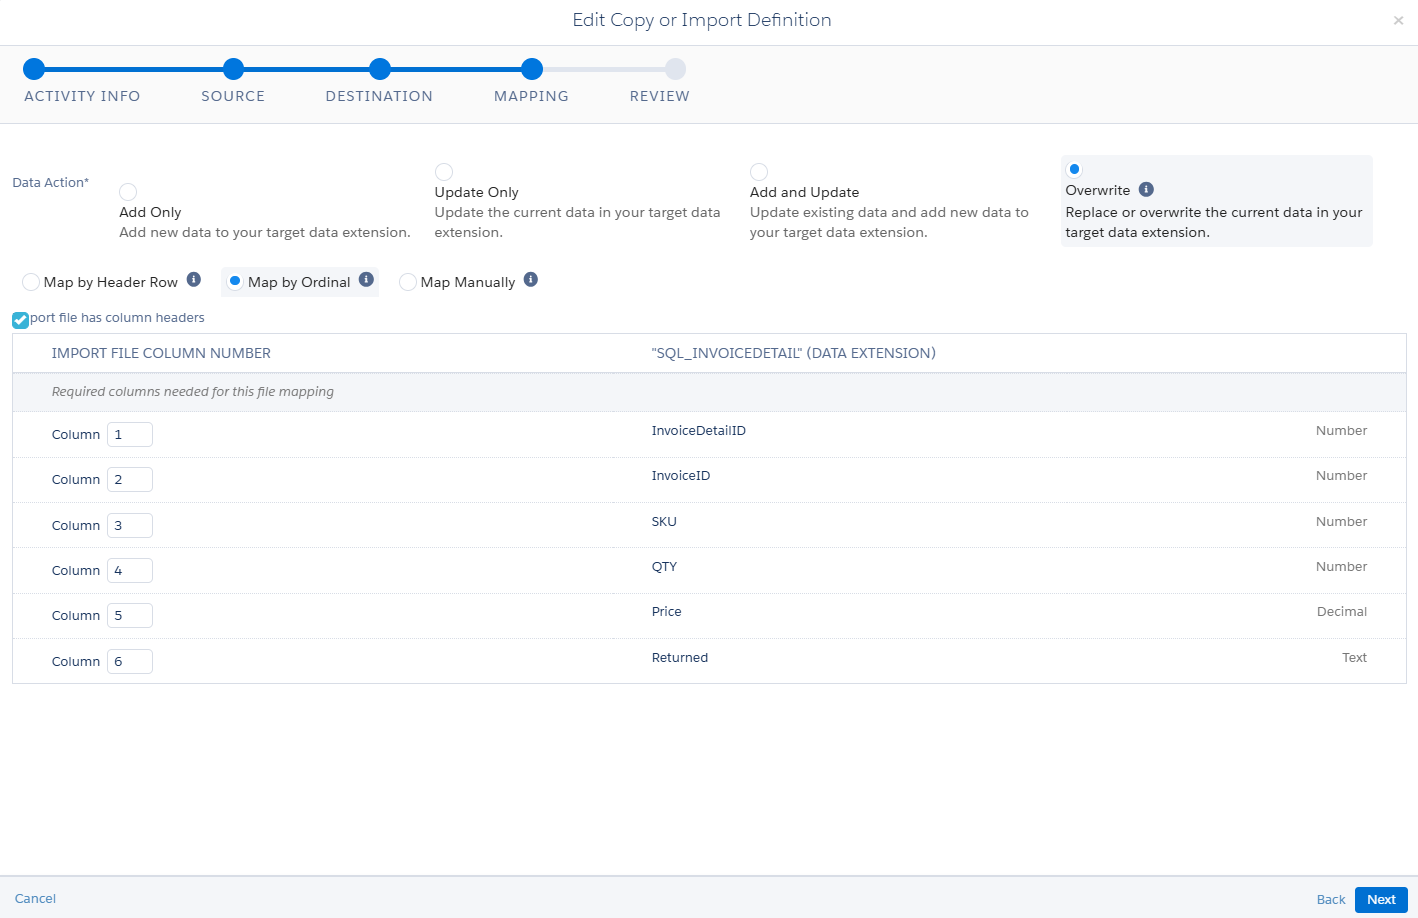
Task: Jump to the Source step
Action: coord(233,69)
